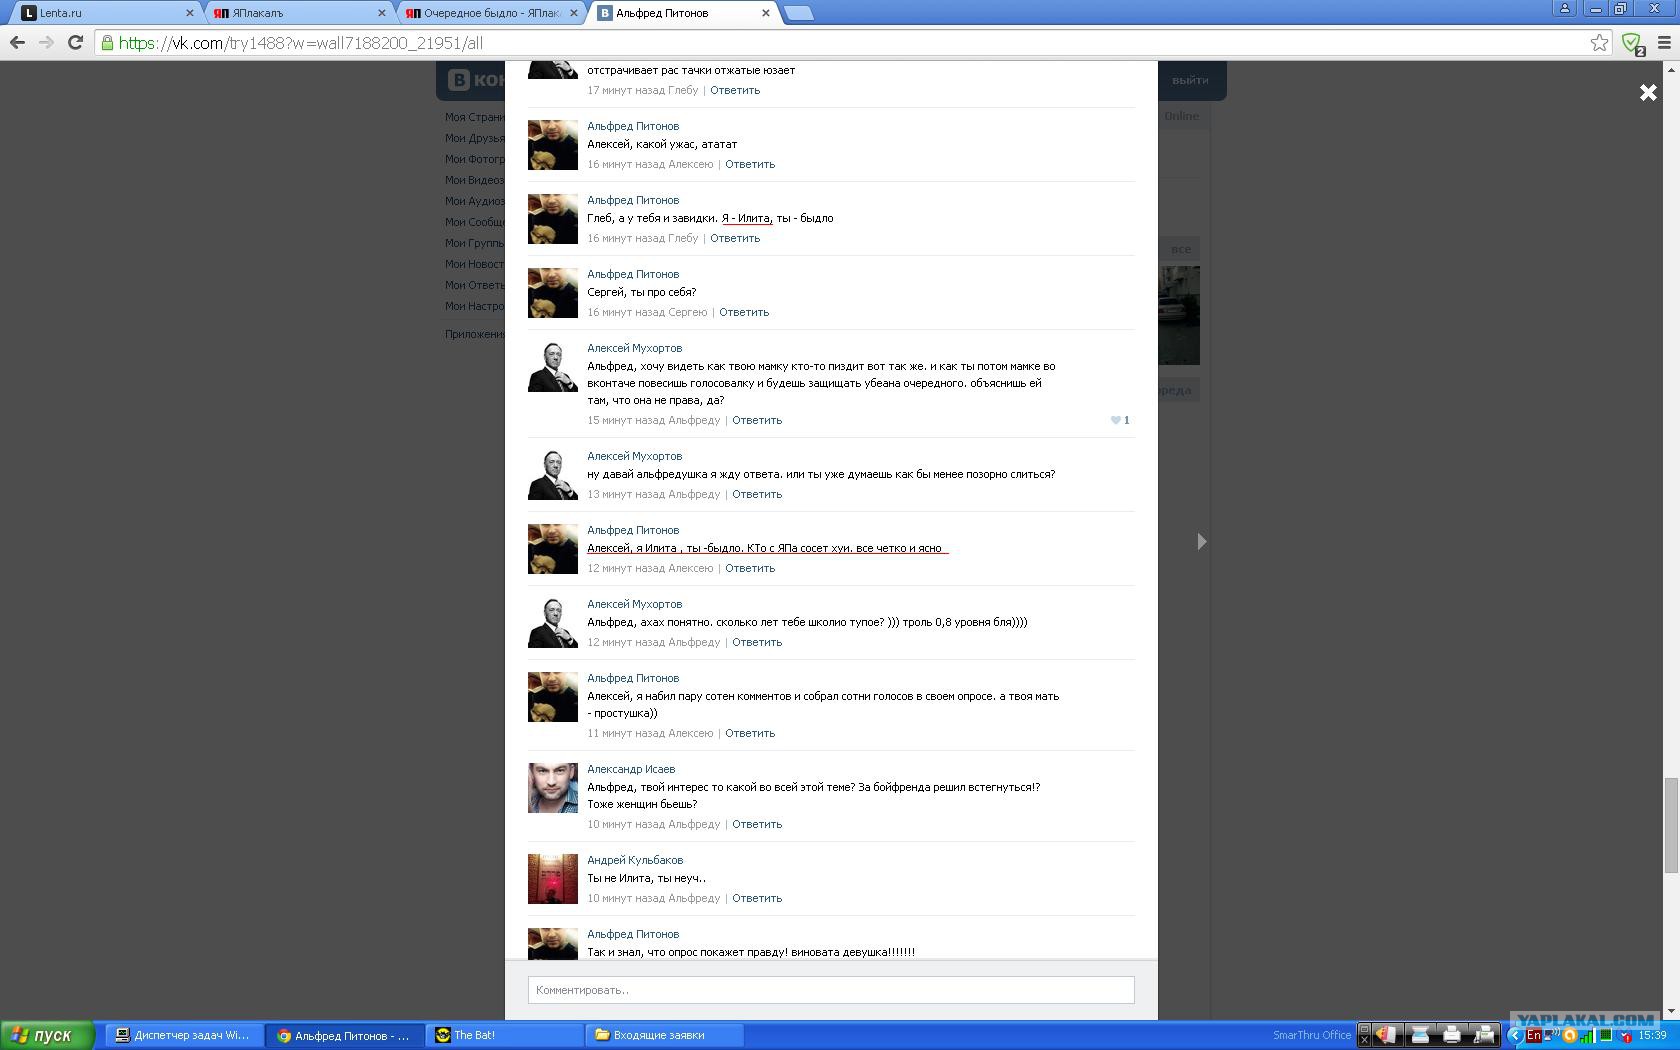Select the Альфред Питонов tab
Screen dimensions: 1680x1050
coord(680,13)
